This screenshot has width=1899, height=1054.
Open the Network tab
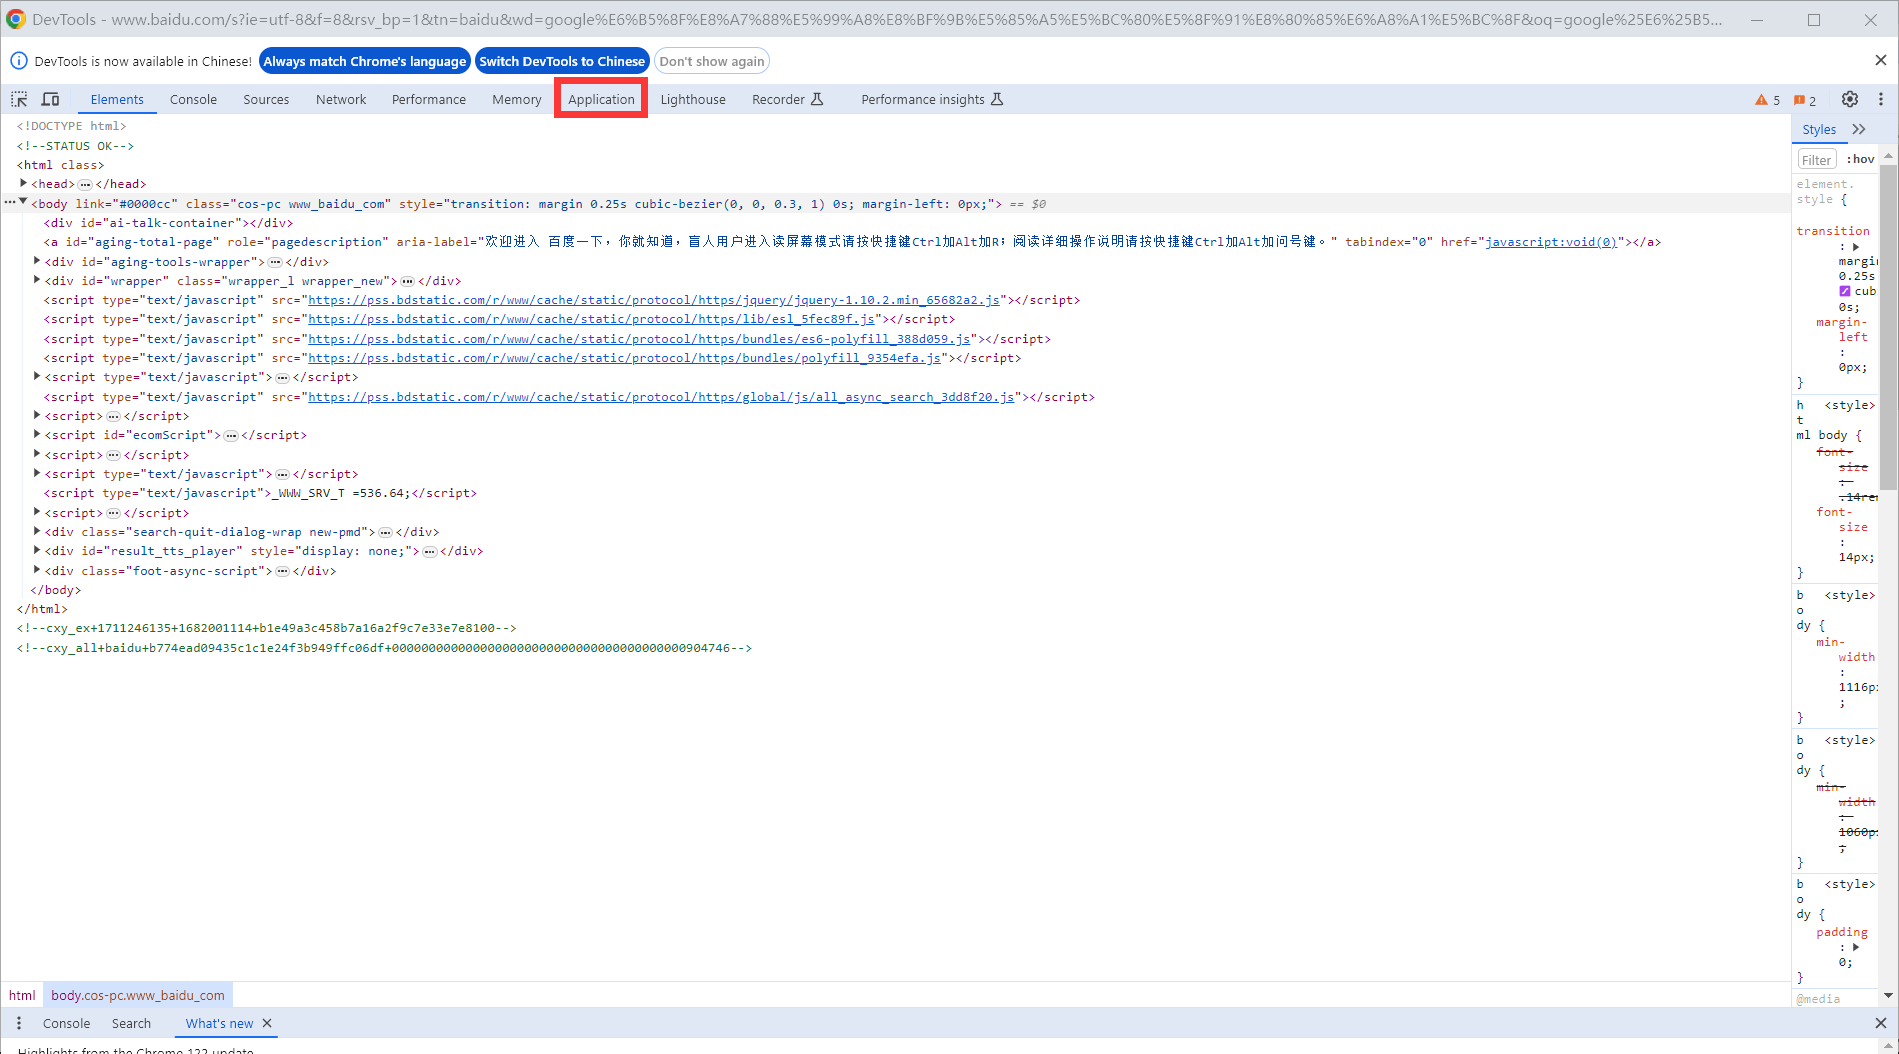(x=341, y=99)
